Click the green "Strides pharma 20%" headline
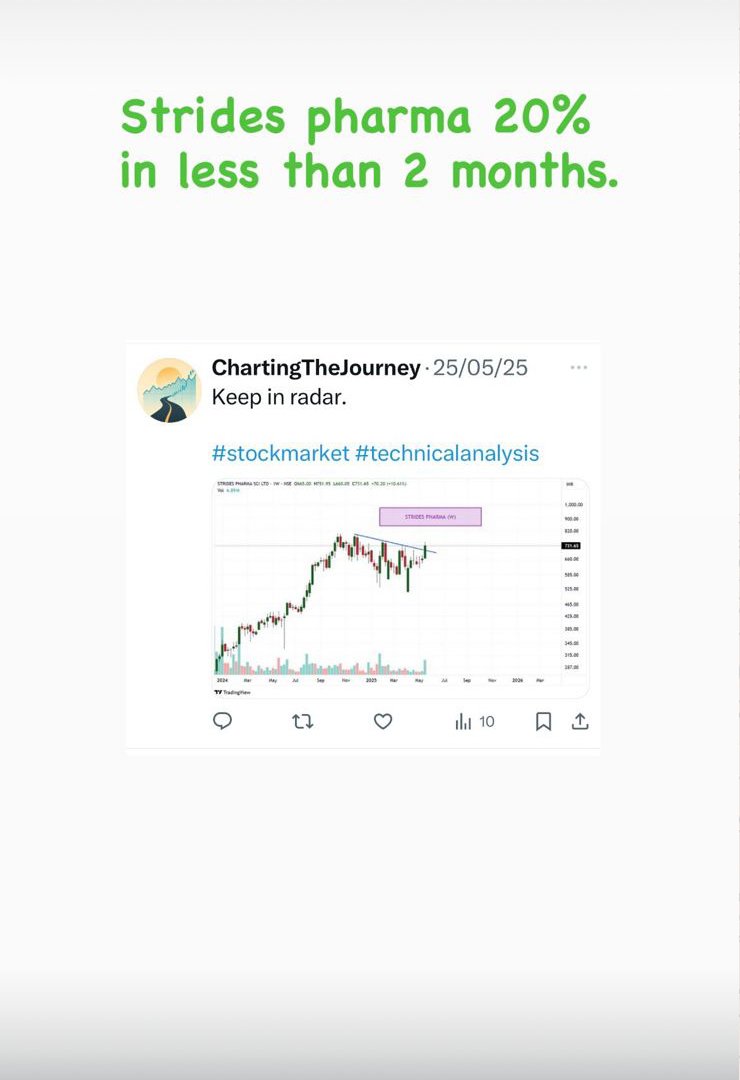Viewport: 740px width, 1080px height. (355, 119)
